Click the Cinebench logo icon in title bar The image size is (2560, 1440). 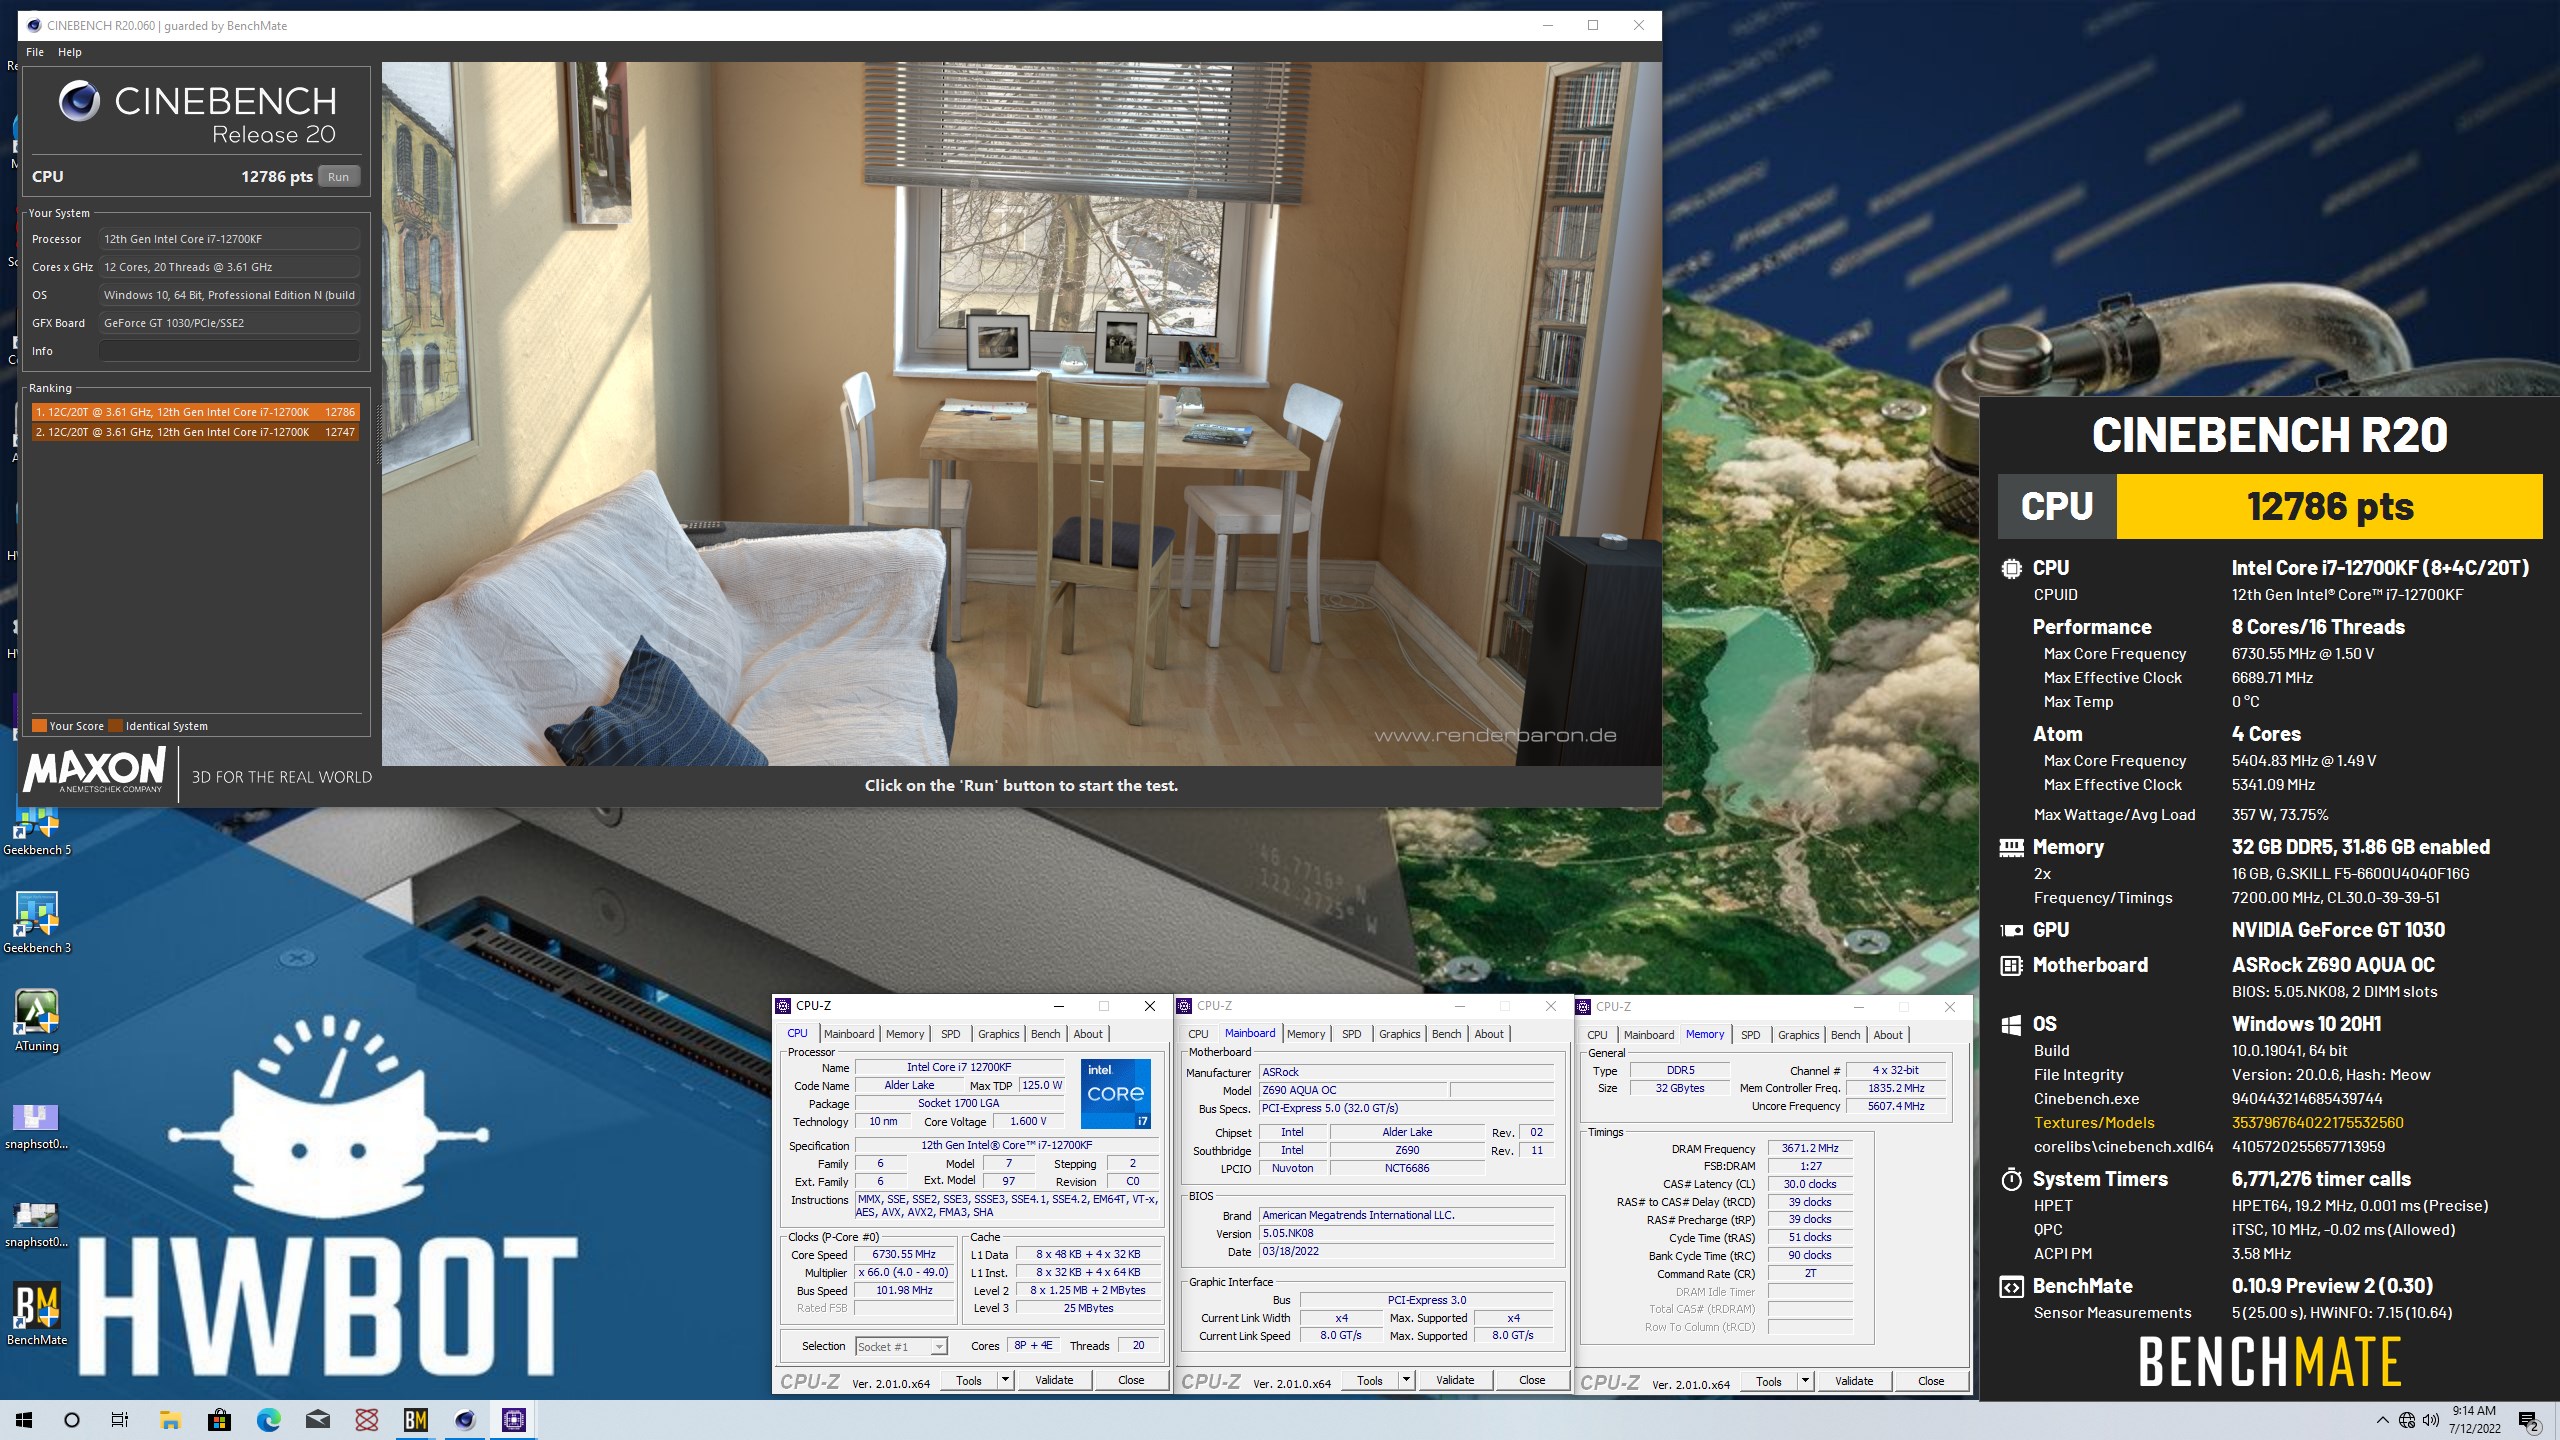point(34,25)
